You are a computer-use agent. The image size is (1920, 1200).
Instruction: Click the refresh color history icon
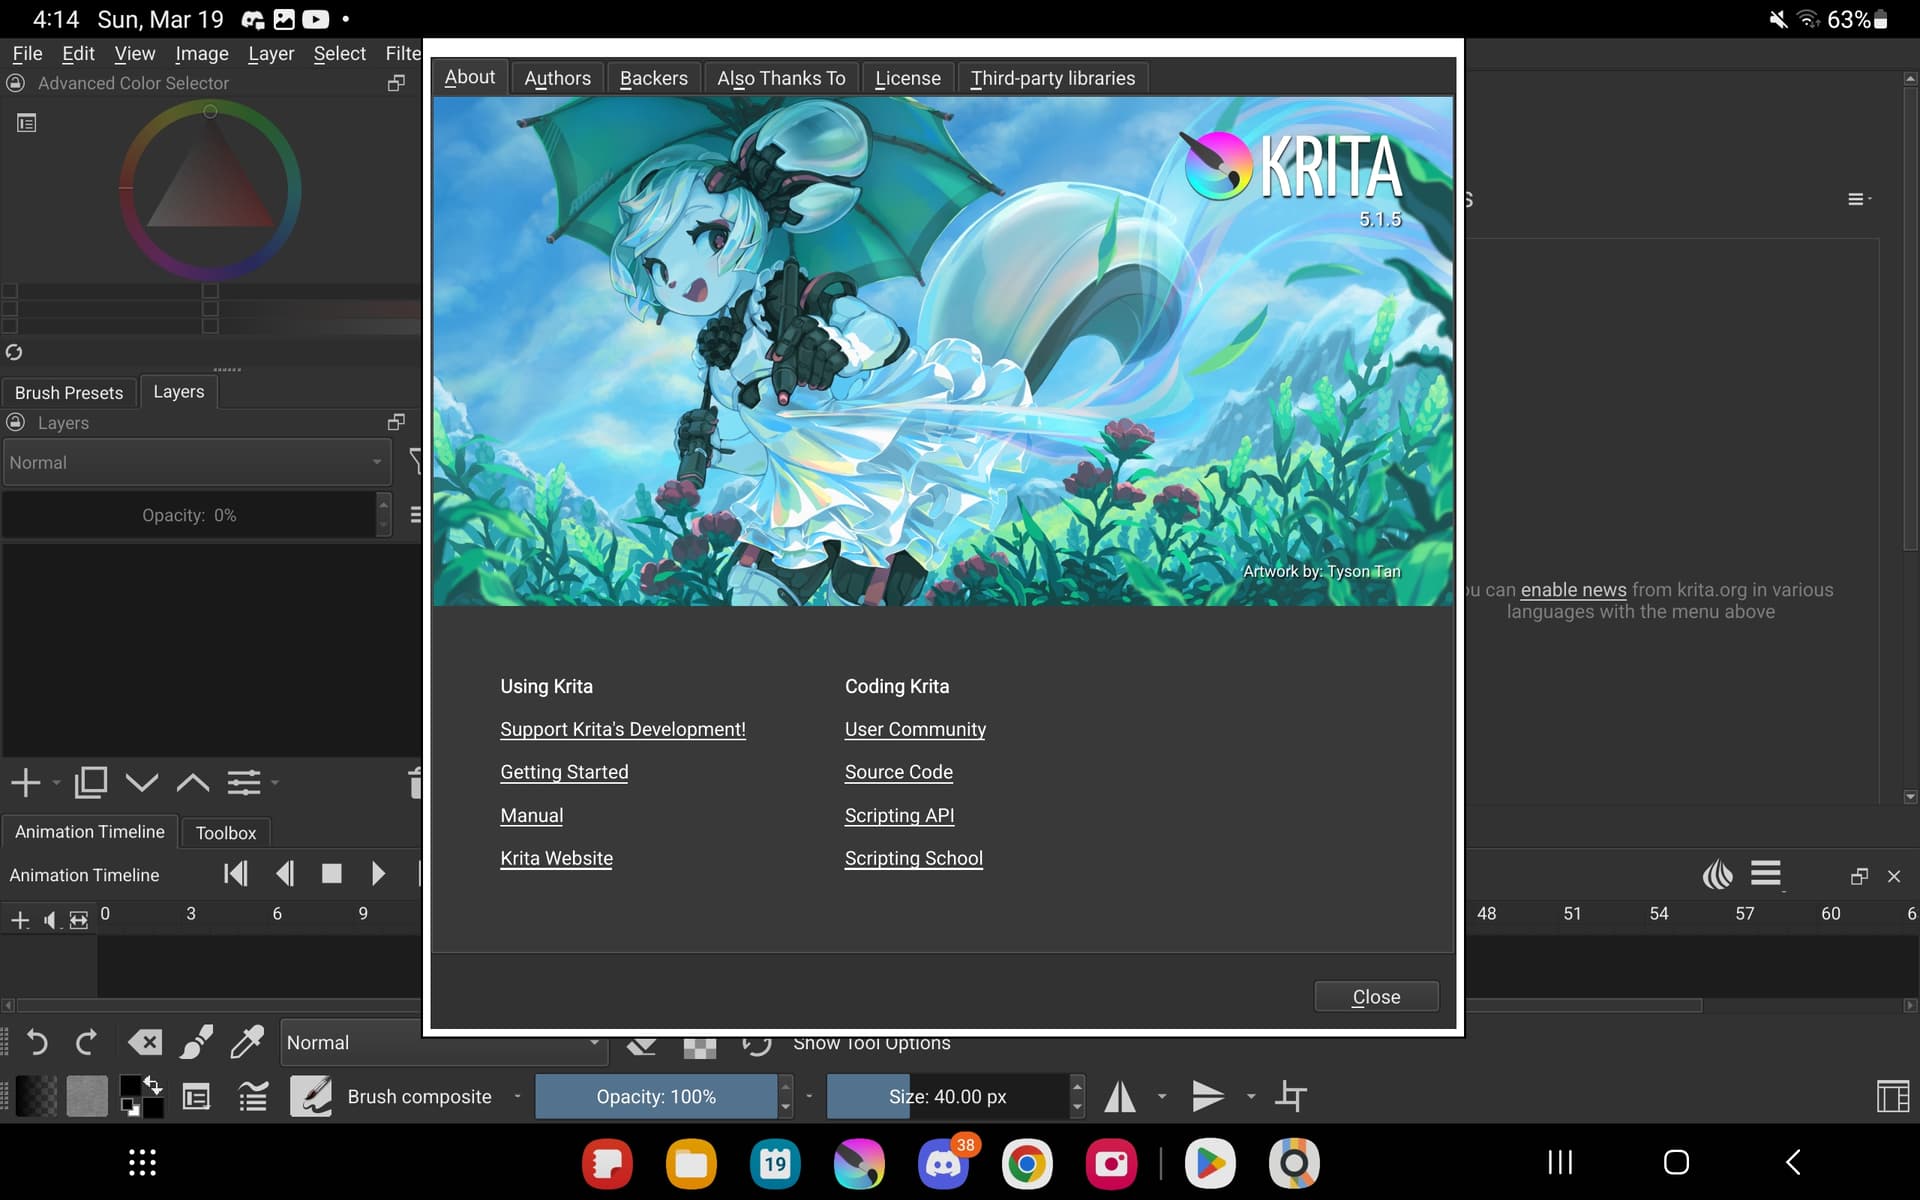click(x=14, y=352)
